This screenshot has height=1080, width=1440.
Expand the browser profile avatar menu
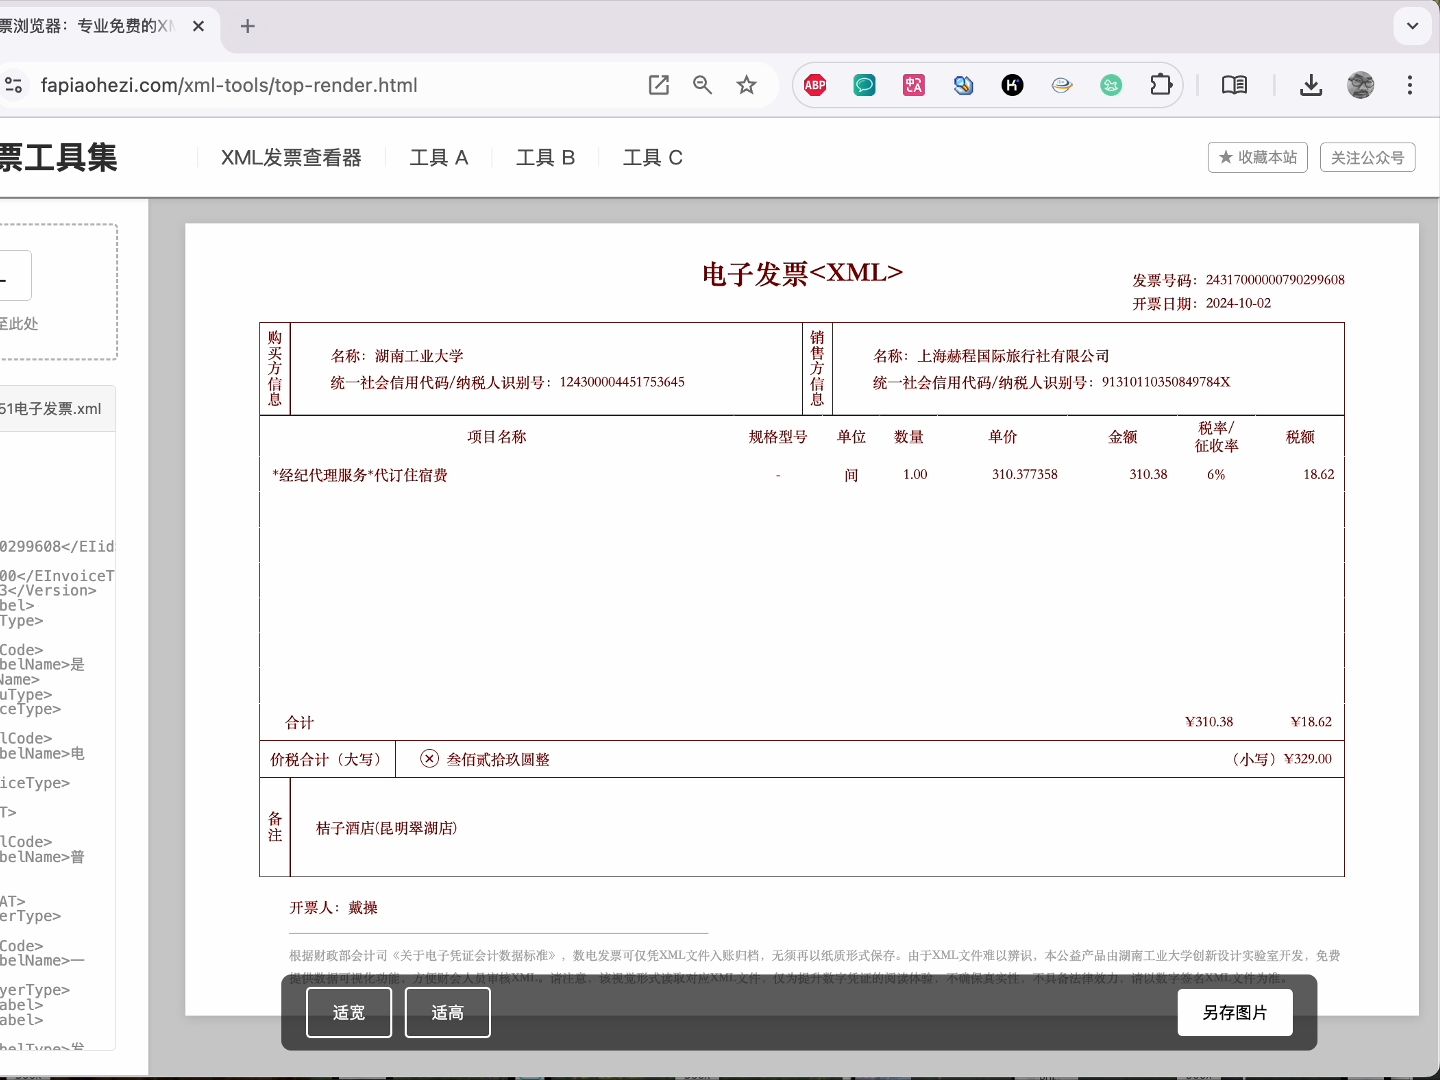tap(1360, 85)
